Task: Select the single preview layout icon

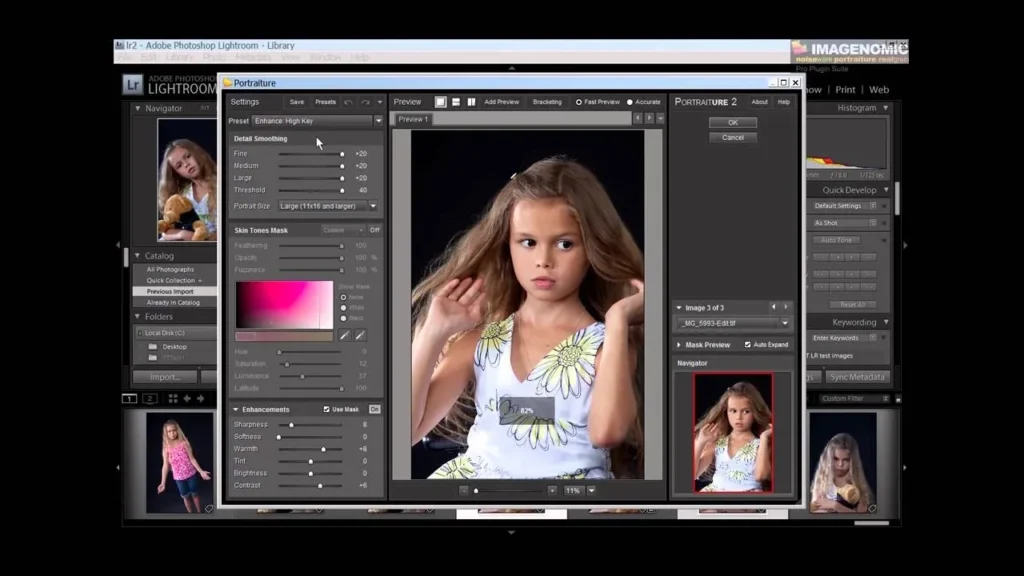Action: (440, 102)
